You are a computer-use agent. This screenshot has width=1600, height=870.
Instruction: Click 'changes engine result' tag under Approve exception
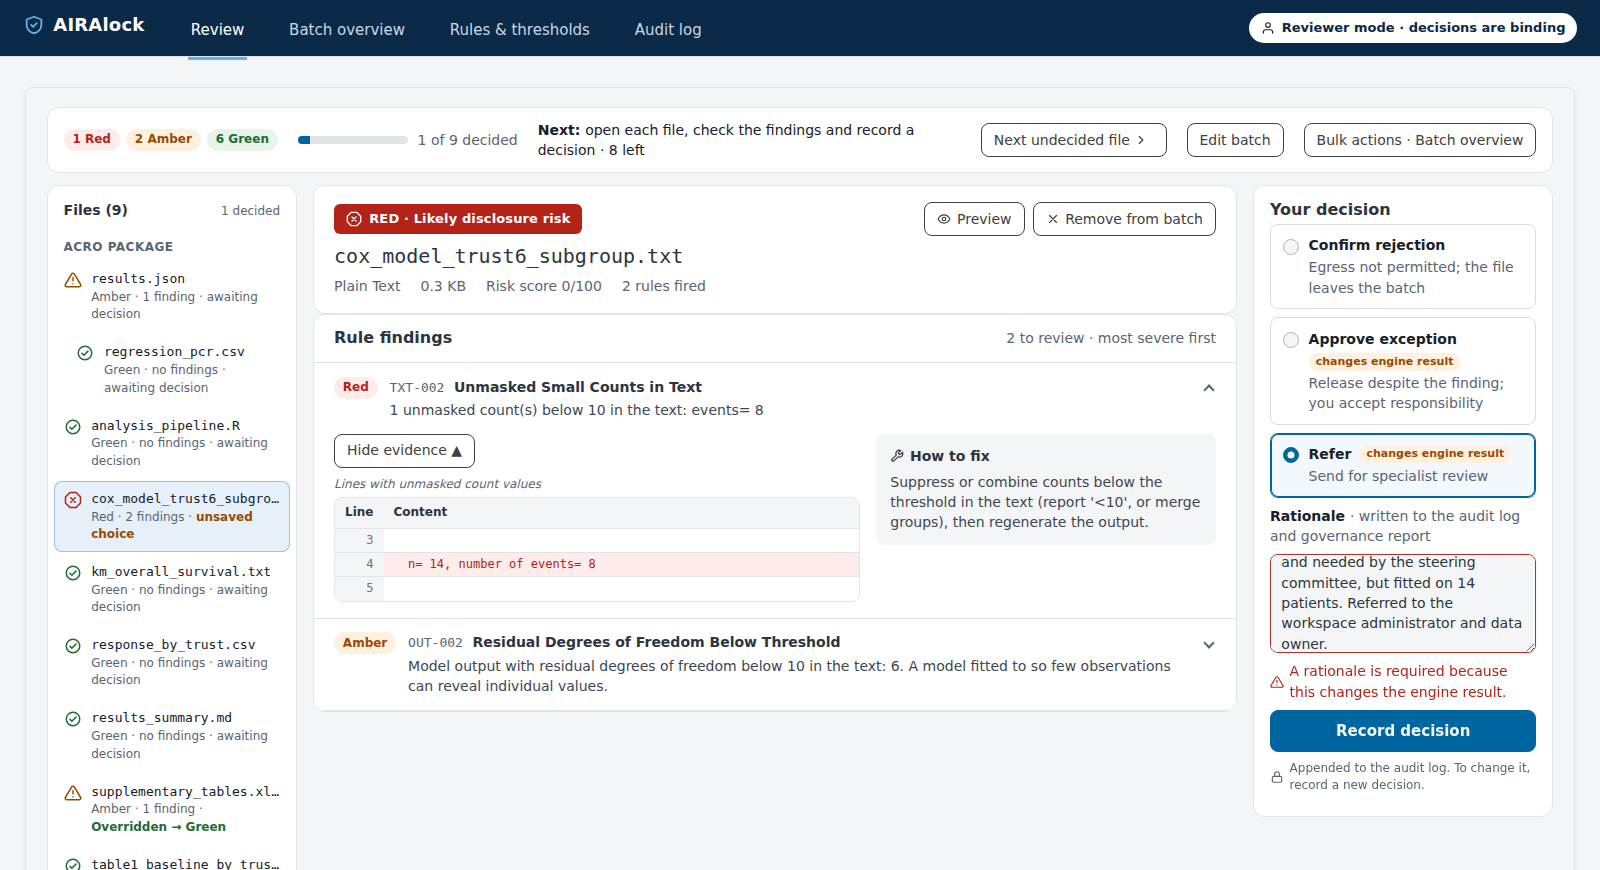1384,362
